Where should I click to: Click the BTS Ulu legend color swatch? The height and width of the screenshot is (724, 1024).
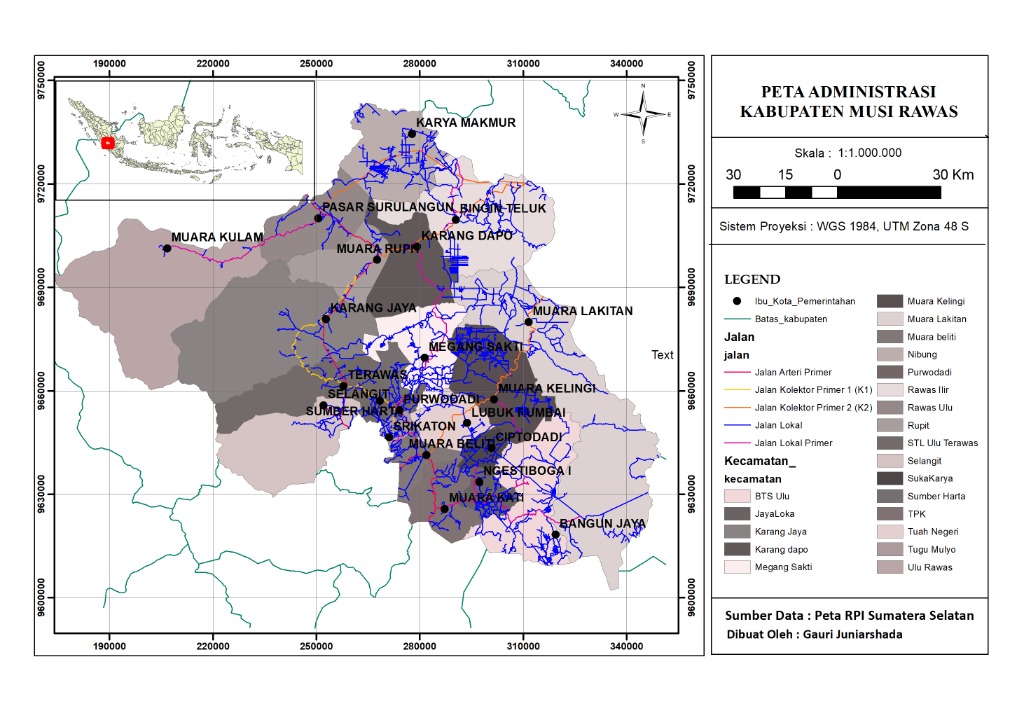pyautogui.click(x=737, y=496)
